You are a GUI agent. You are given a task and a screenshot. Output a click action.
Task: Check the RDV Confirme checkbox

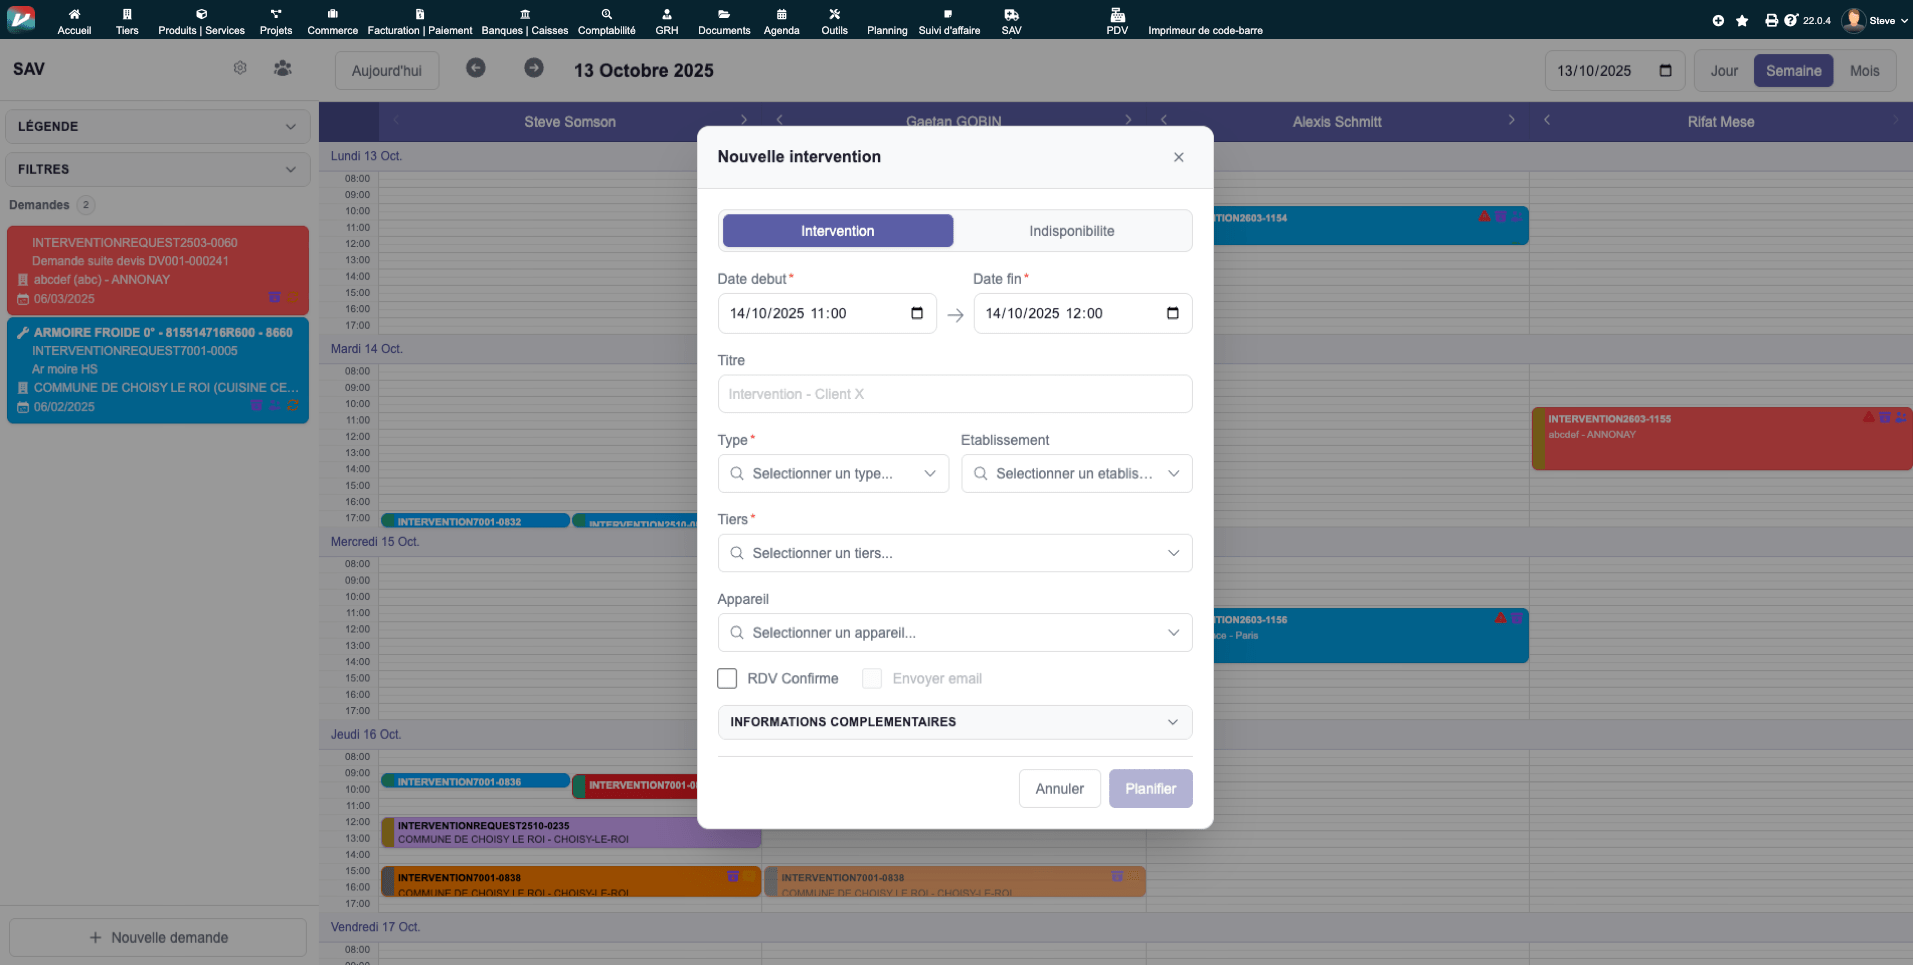(x=727, y=678)
